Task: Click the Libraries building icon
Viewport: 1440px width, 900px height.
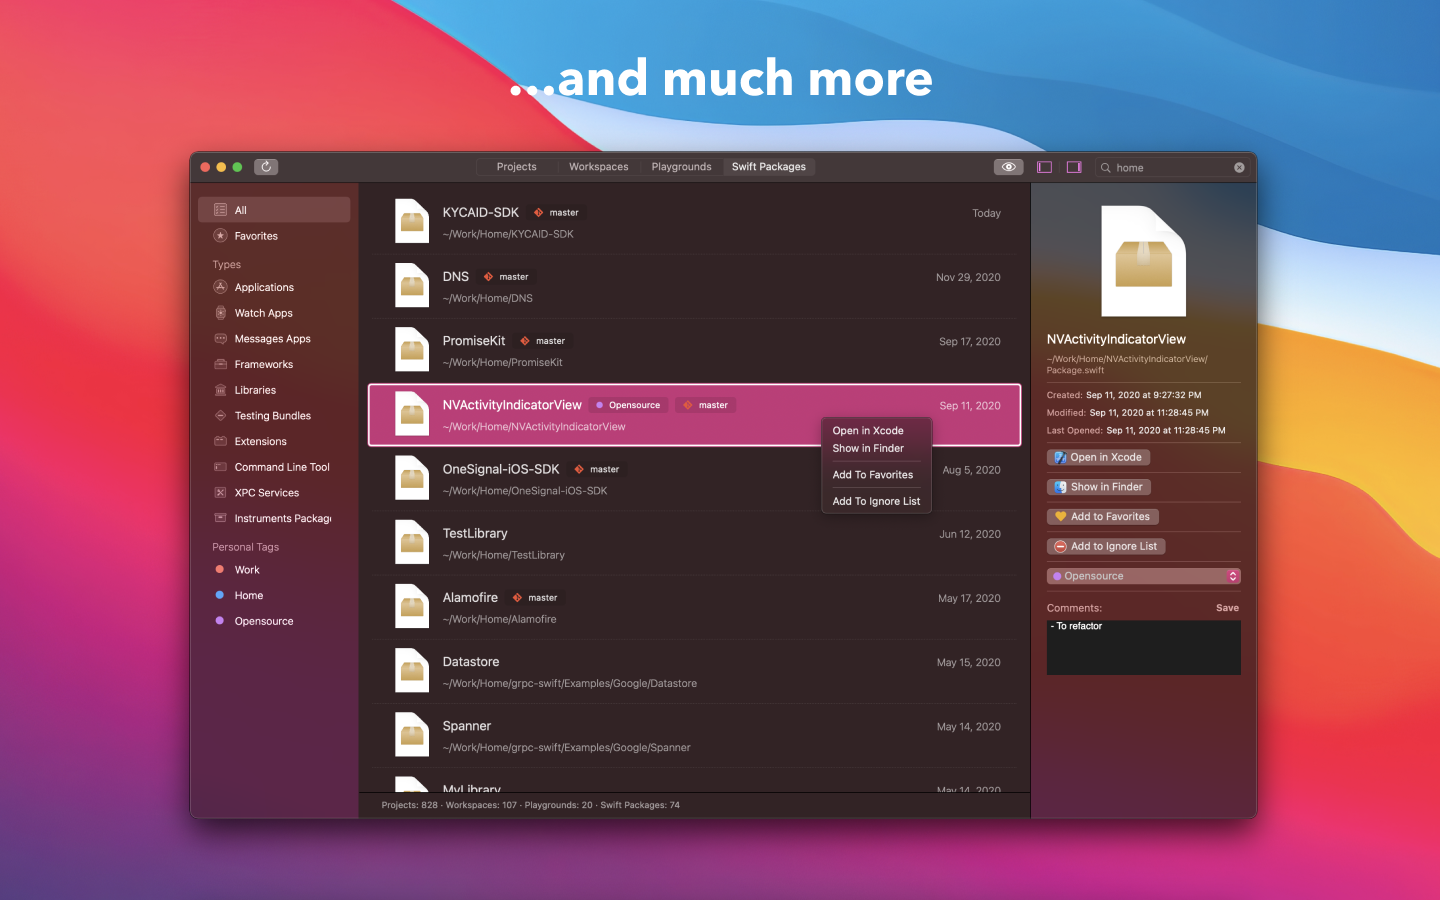Action: click(221, 390)
